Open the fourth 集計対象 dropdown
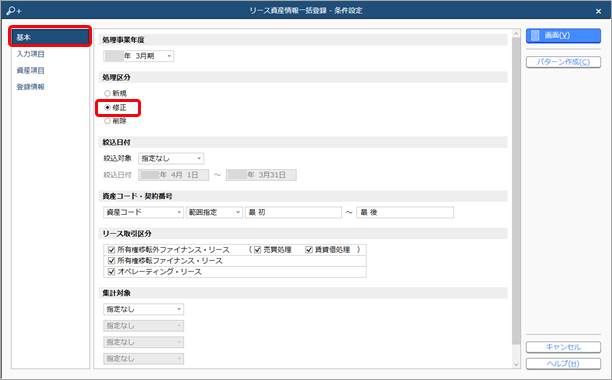The width and height of the screenshot is (612, 380). pos(143,359)
